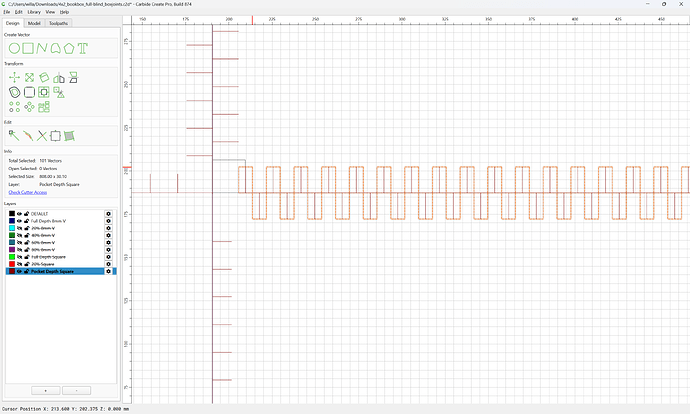Open the View menu
This screenshot has width=690, height=414.
(50, 12)
